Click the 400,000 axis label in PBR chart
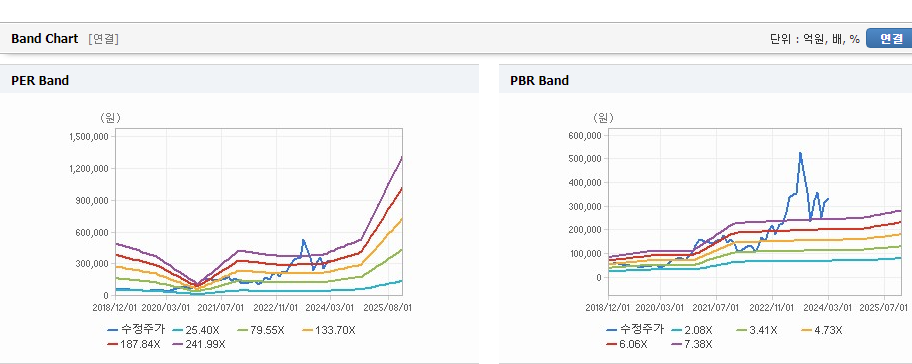 click(x=585, y=183)
